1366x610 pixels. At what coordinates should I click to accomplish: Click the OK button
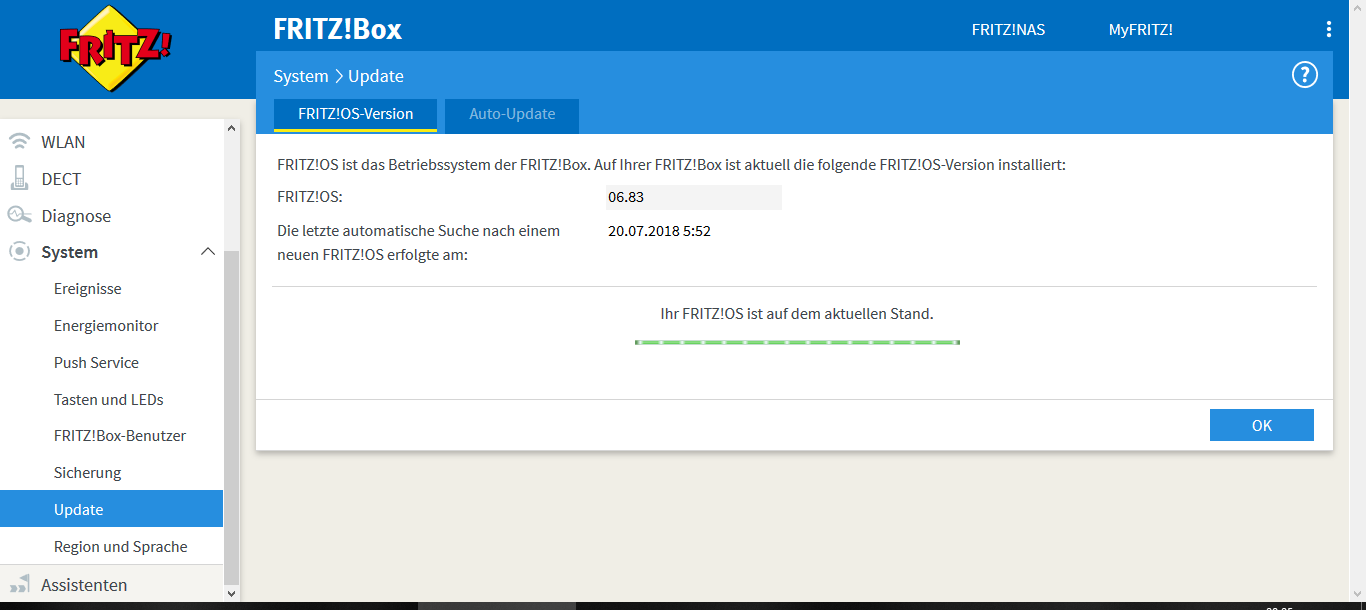tap(1261, 425)
